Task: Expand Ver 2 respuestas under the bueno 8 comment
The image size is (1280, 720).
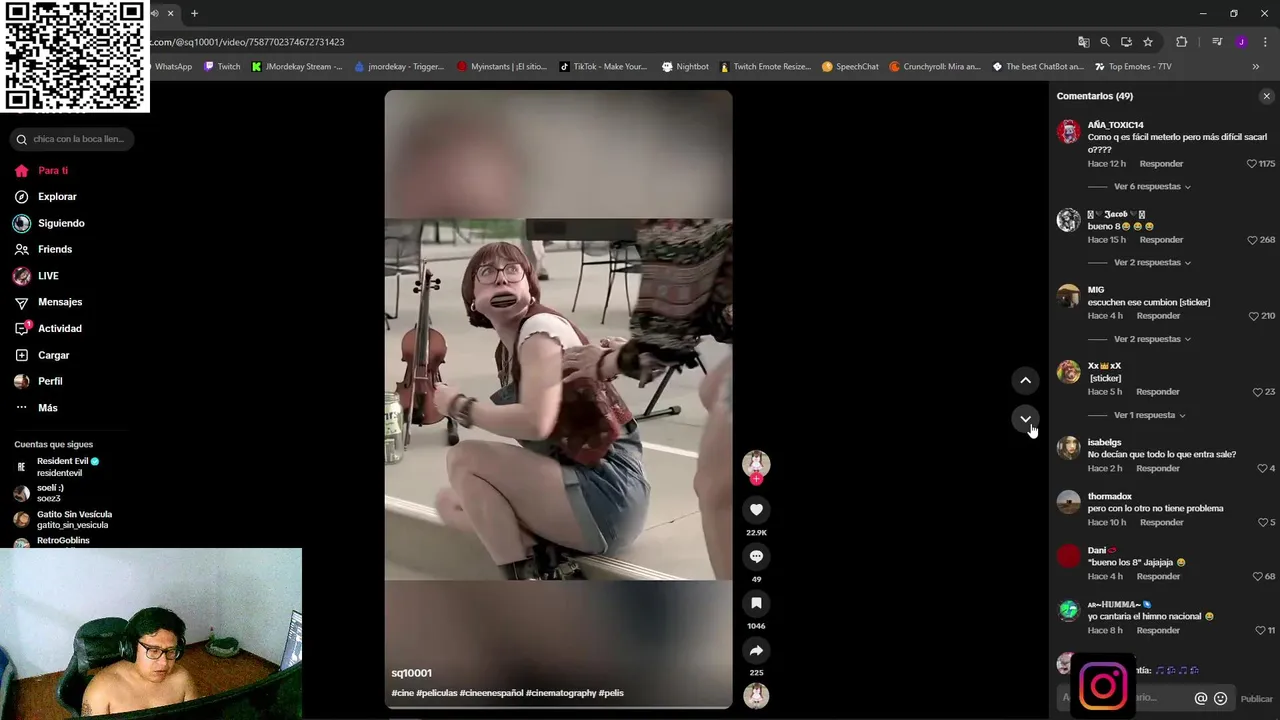Action: click(x=1152, y=263)
